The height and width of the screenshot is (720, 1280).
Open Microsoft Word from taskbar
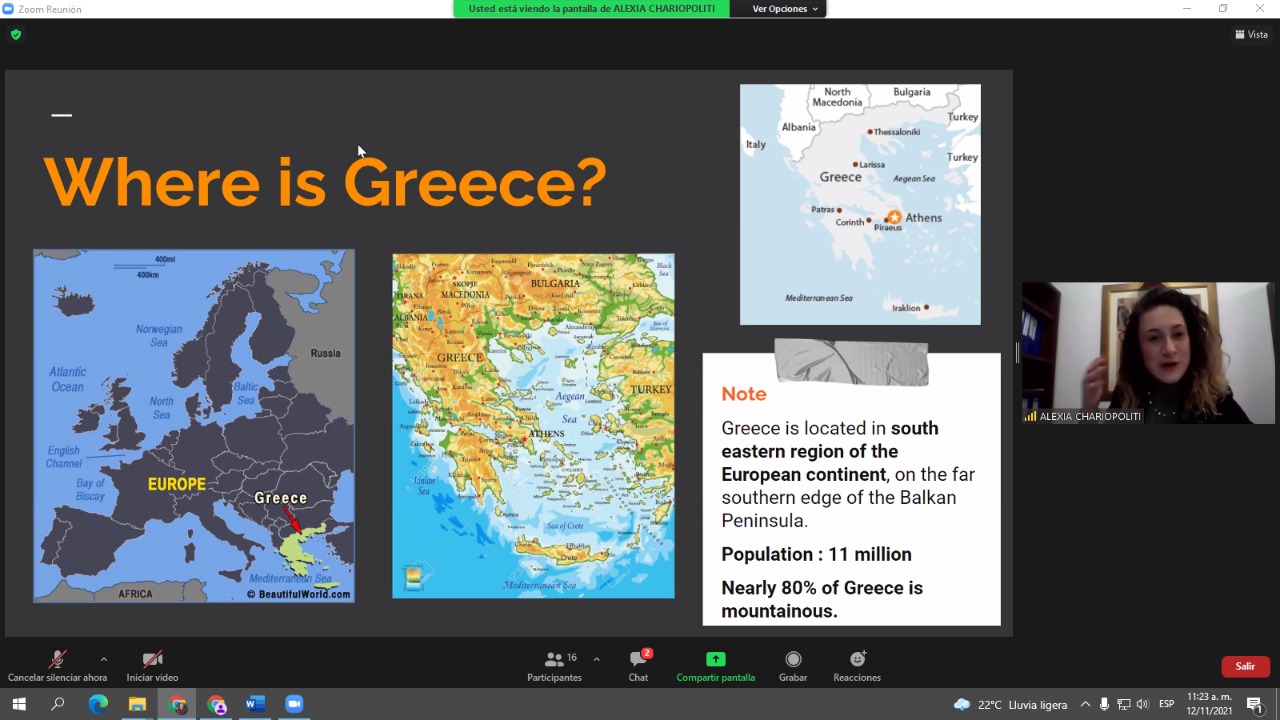[x=255, y=704]
